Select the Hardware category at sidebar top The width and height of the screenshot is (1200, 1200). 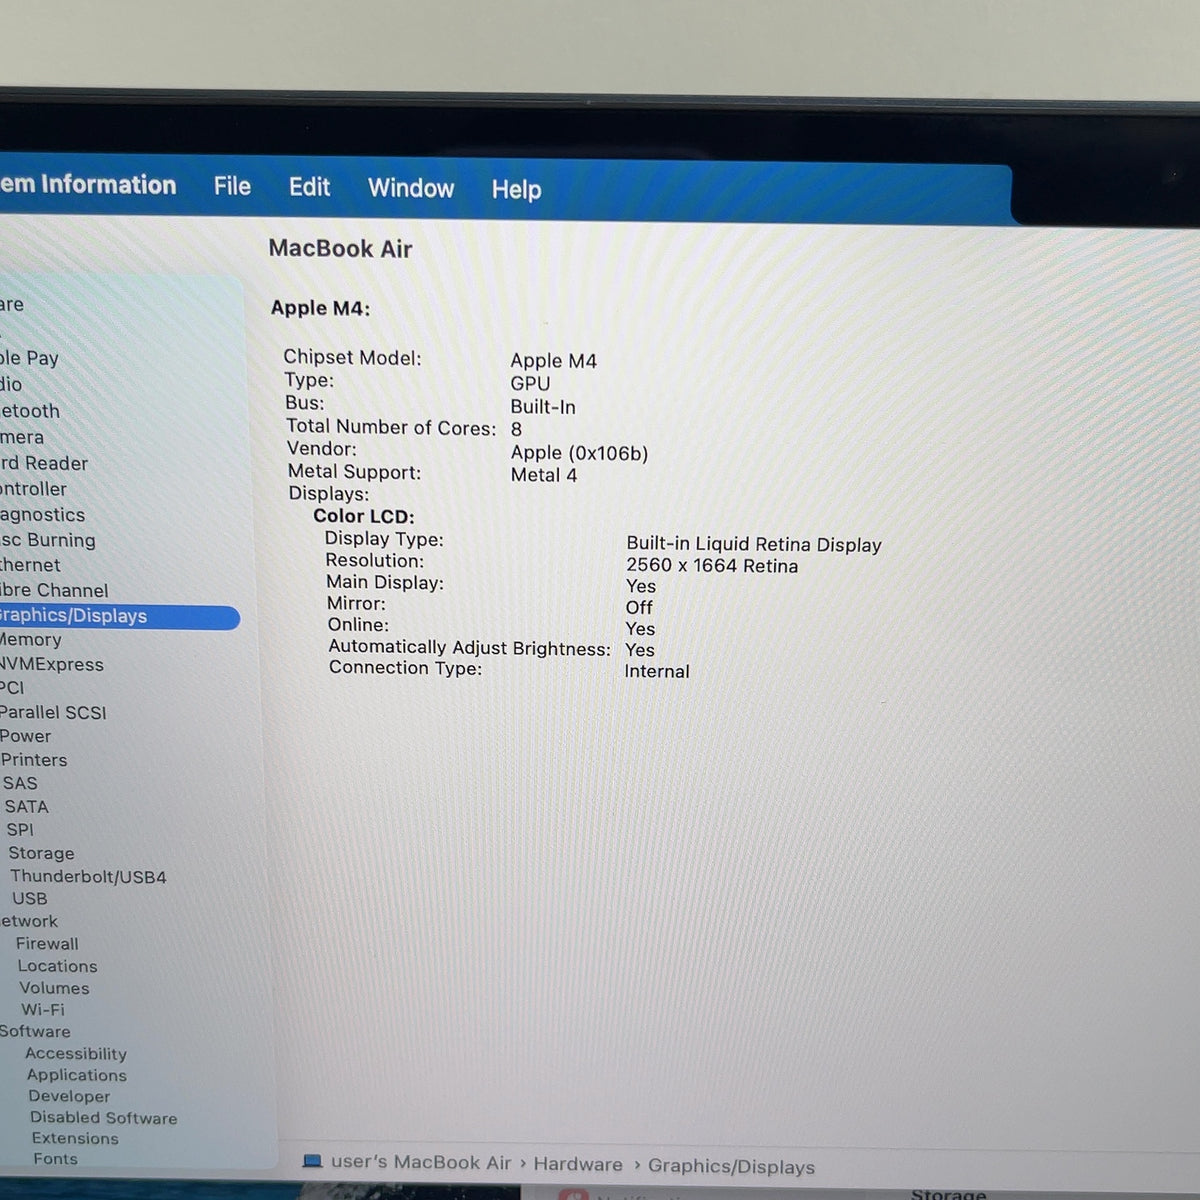tap(12, 304)
